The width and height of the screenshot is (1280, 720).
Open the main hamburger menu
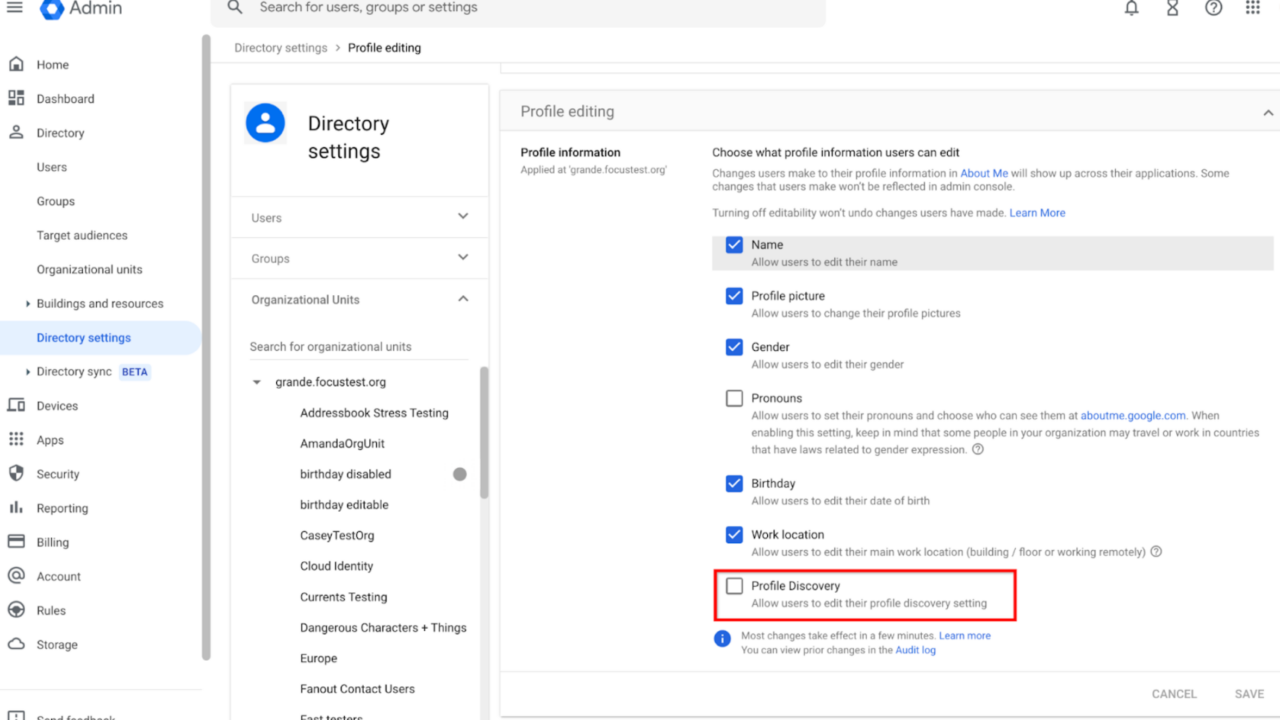[x=15, y=8]
